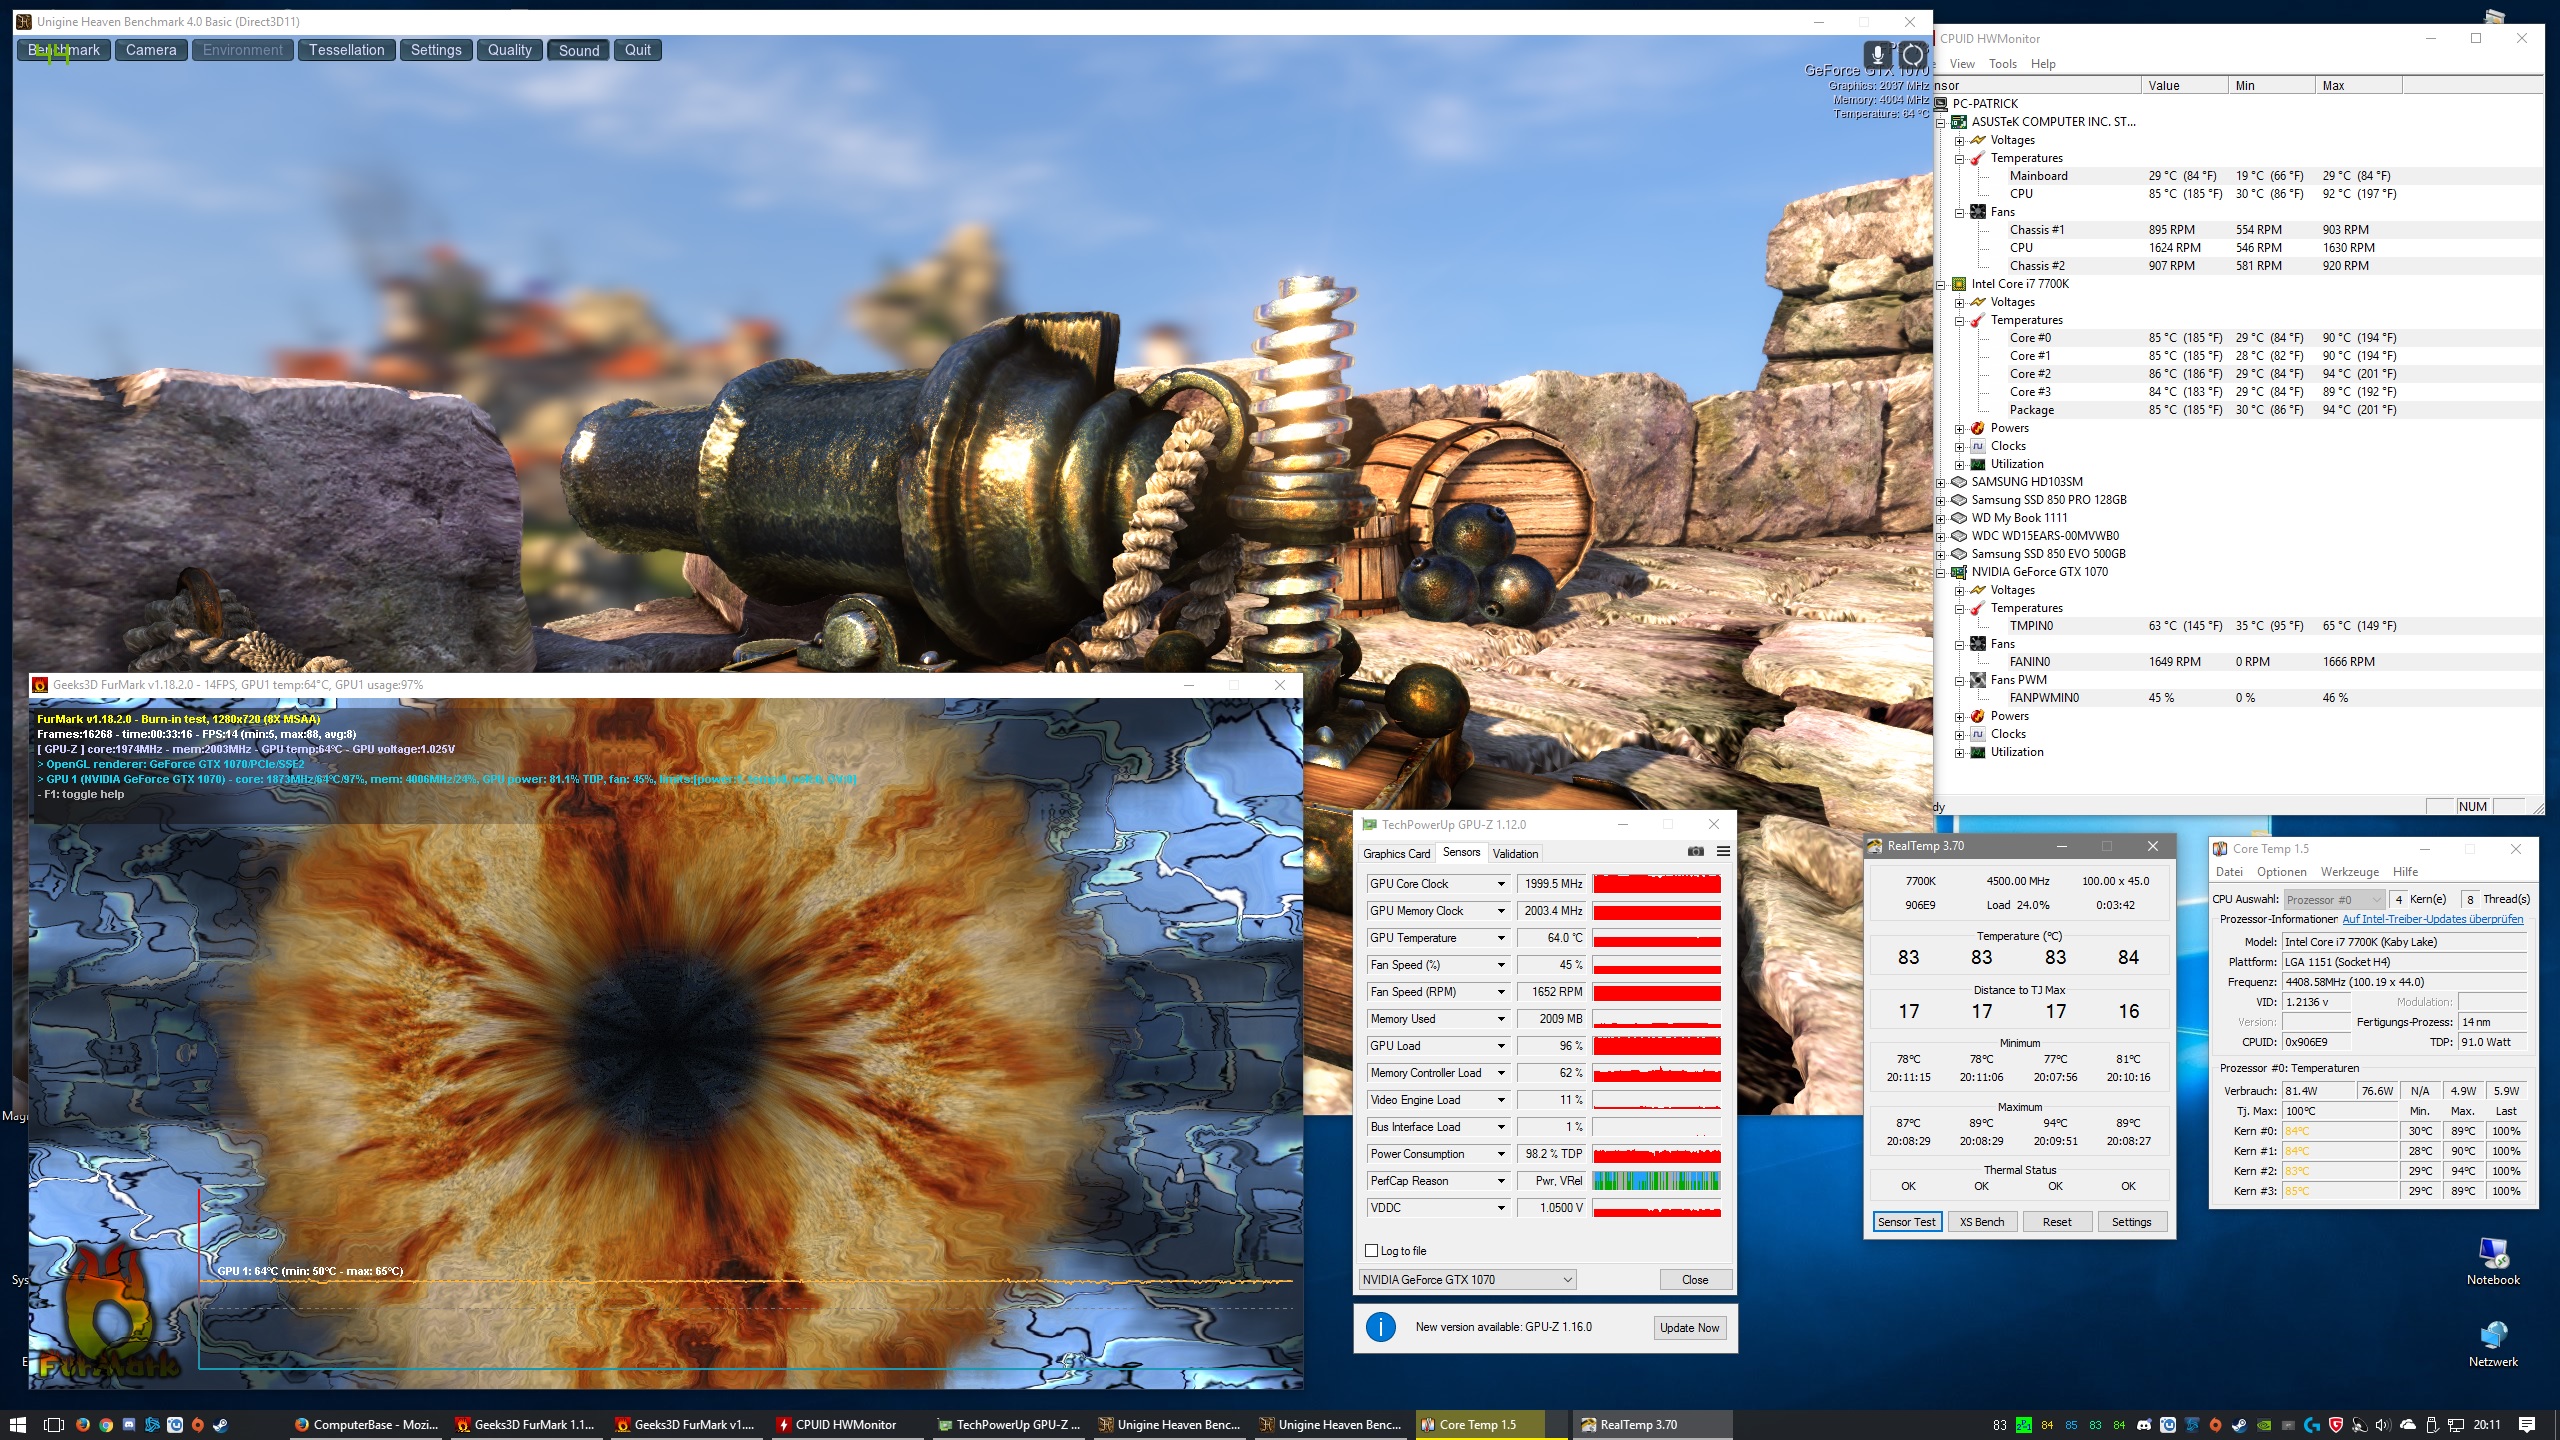Enable Log to file checkbox

pos(1371,1251)
